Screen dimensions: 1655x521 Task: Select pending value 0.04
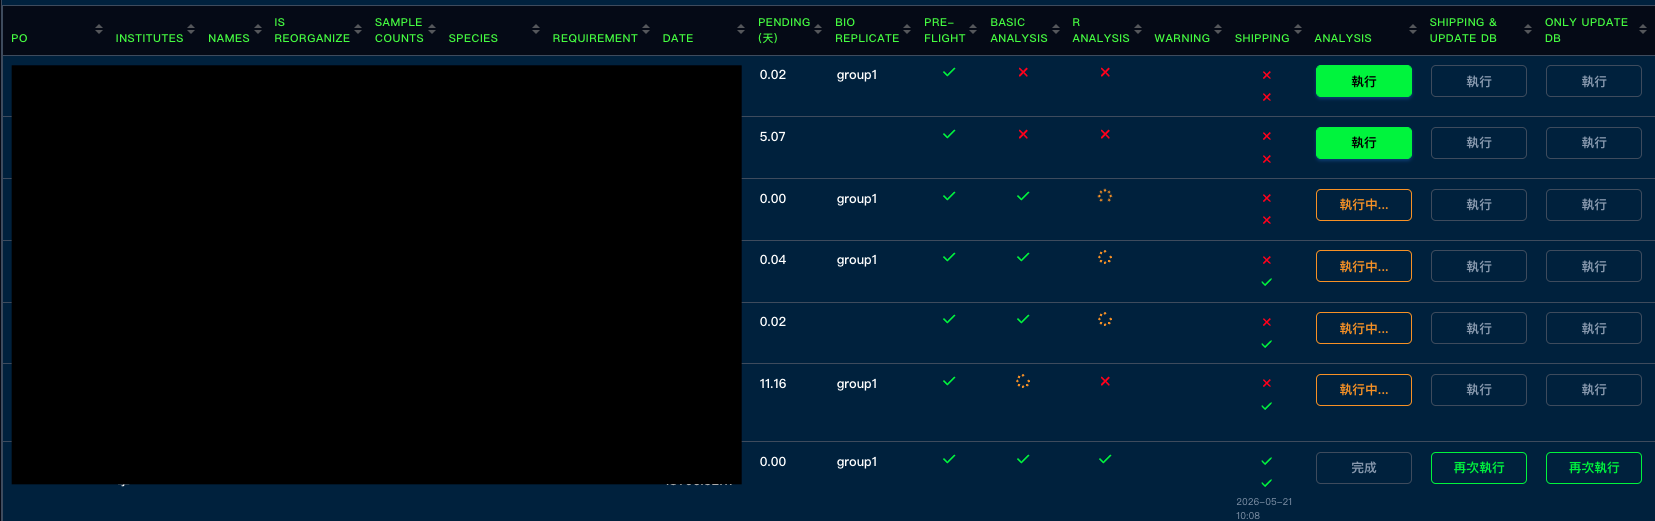pyautogui.click(x=773, y=260)
